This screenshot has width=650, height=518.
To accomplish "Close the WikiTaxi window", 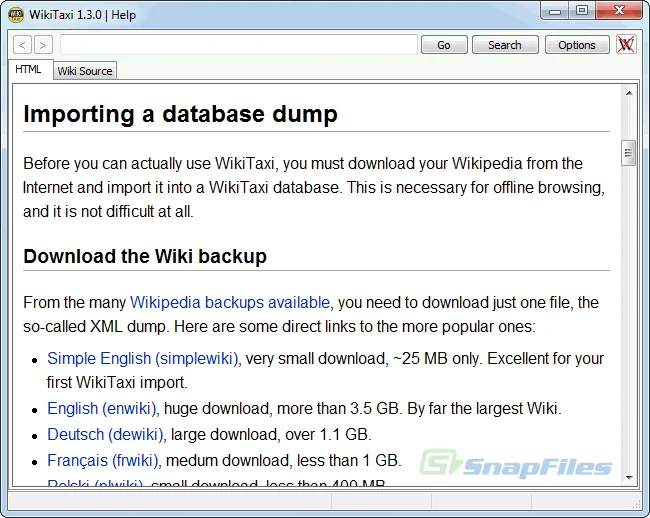I will click(x=619, y=11).
